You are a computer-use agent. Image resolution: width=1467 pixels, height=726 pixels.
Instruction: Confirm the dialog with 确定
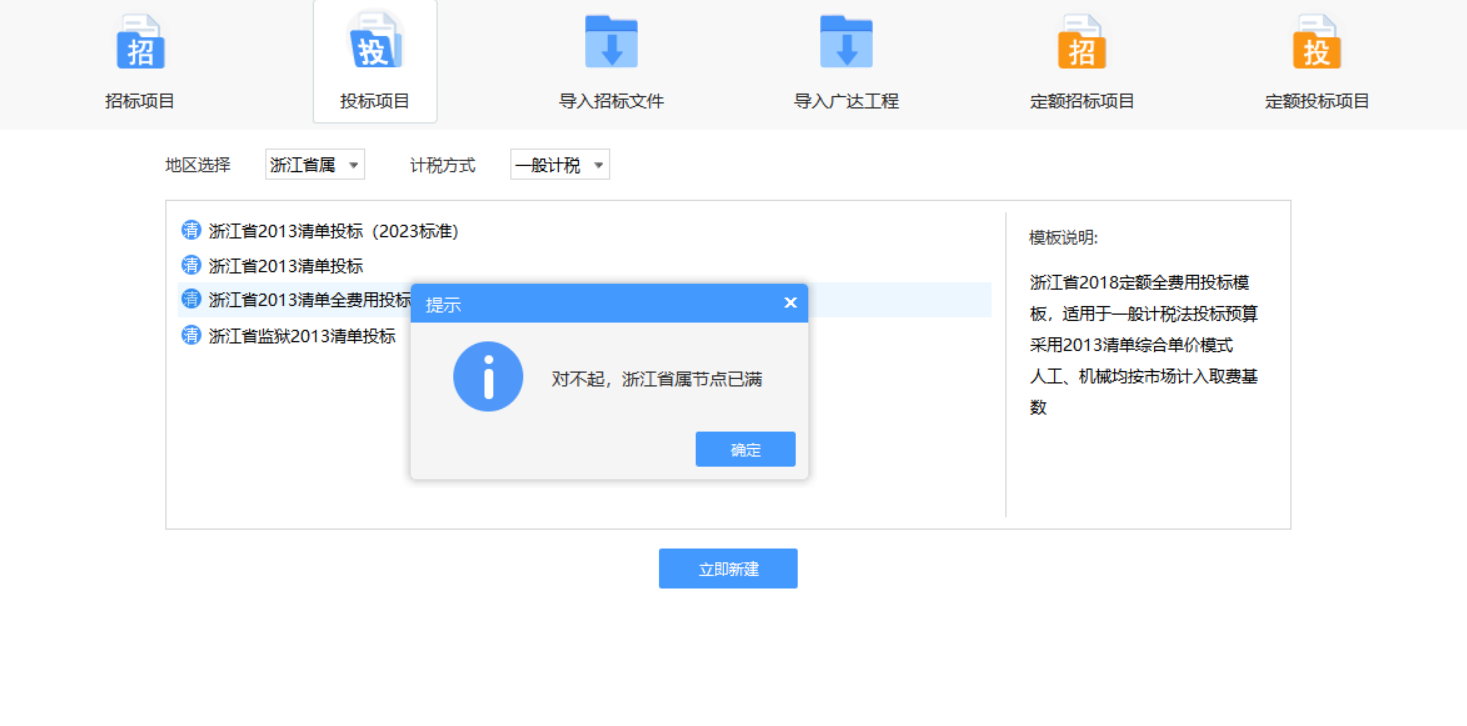click(x=746, y=449)
